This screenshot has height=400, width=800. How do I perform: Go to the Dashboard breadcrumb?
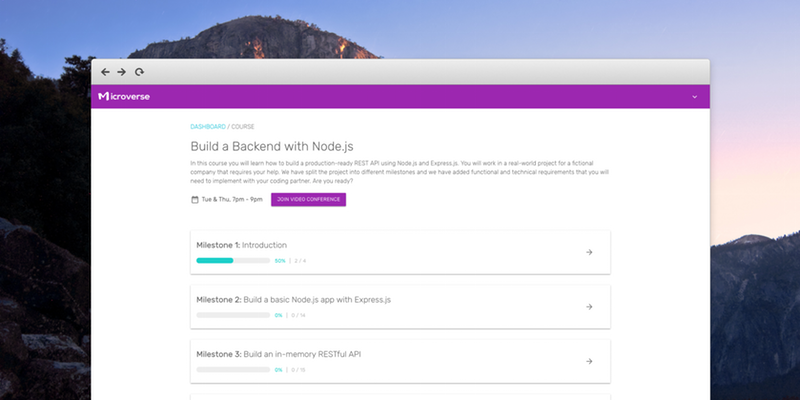208,127
